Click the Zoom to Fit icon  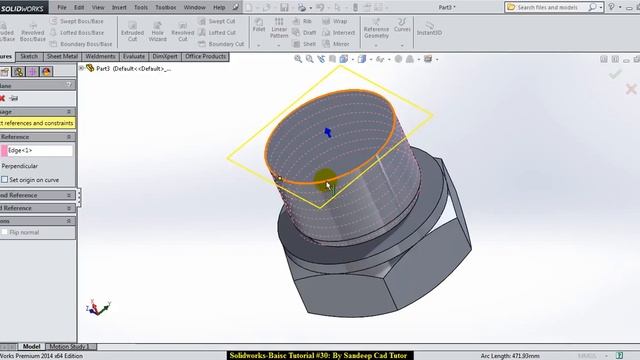point(298,59)
